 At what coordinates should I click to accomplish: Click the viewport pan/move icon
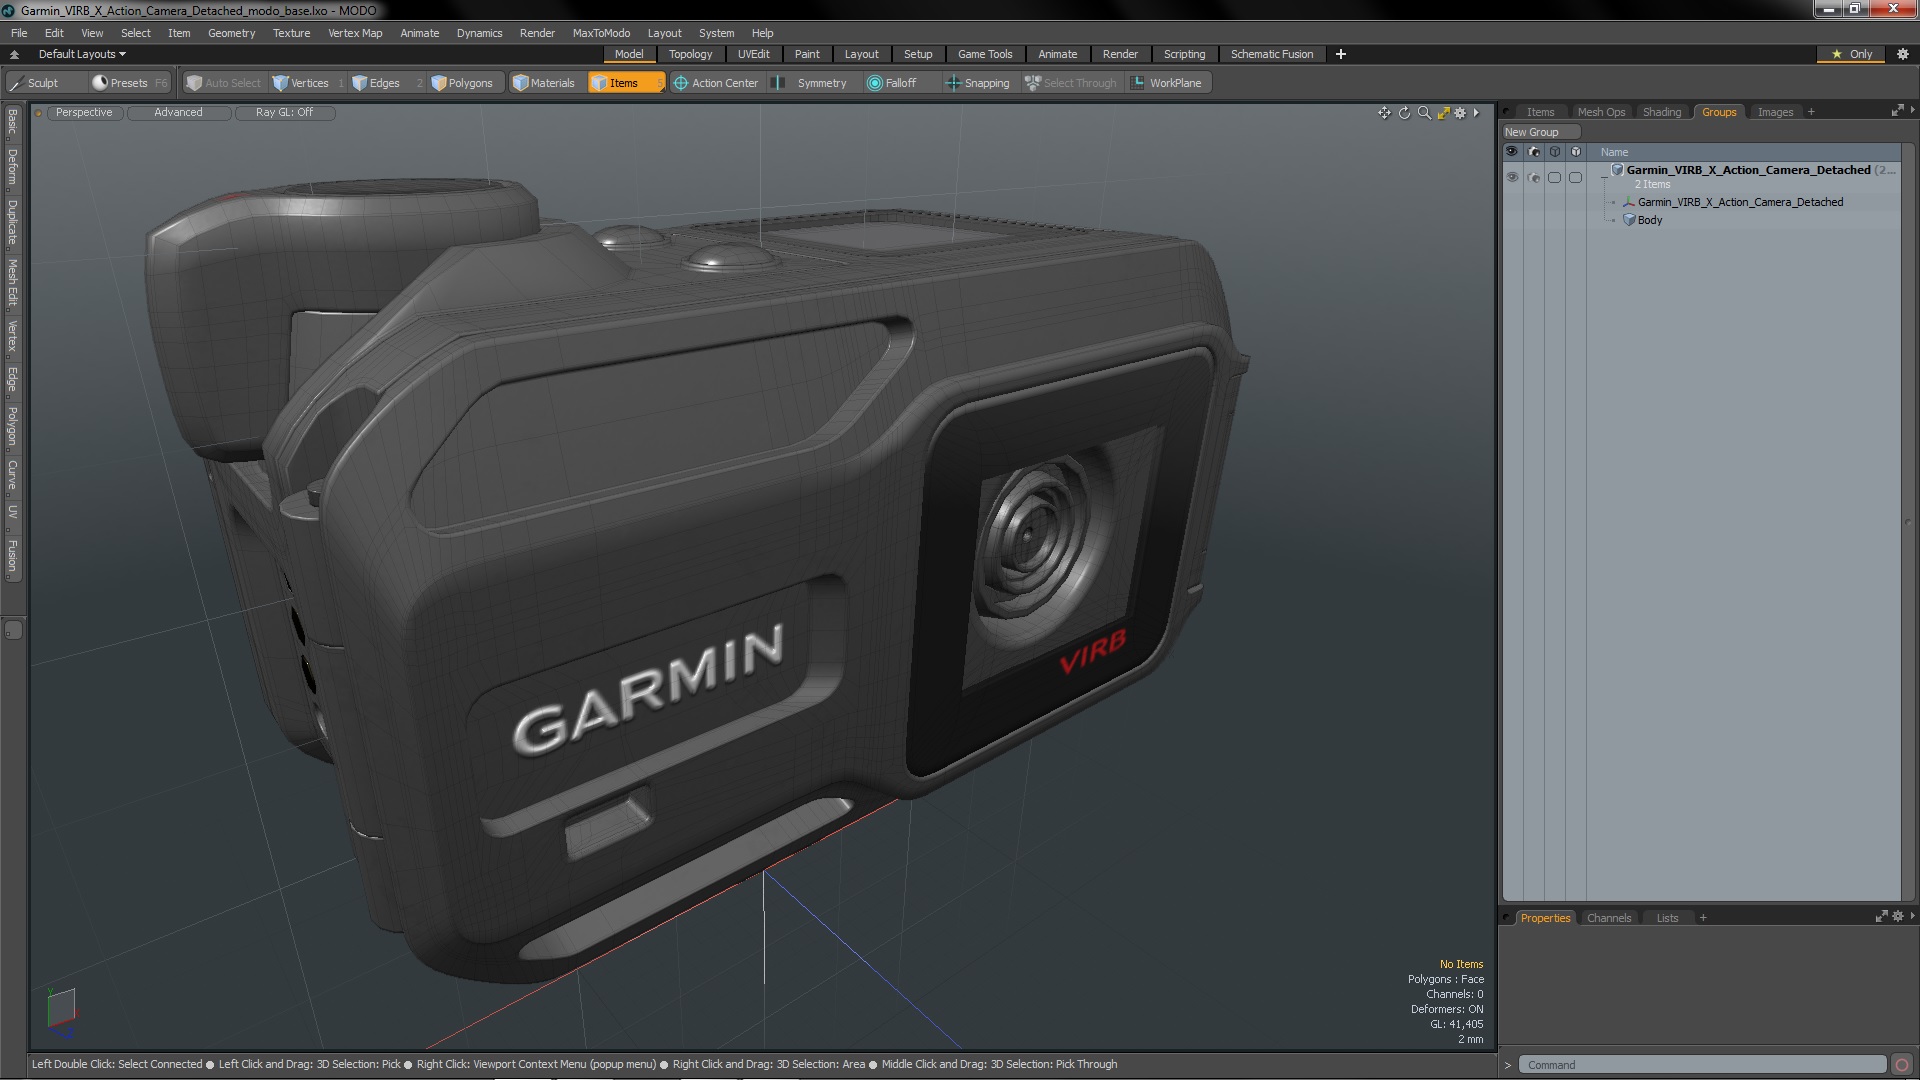click(x=1384, y=113)
